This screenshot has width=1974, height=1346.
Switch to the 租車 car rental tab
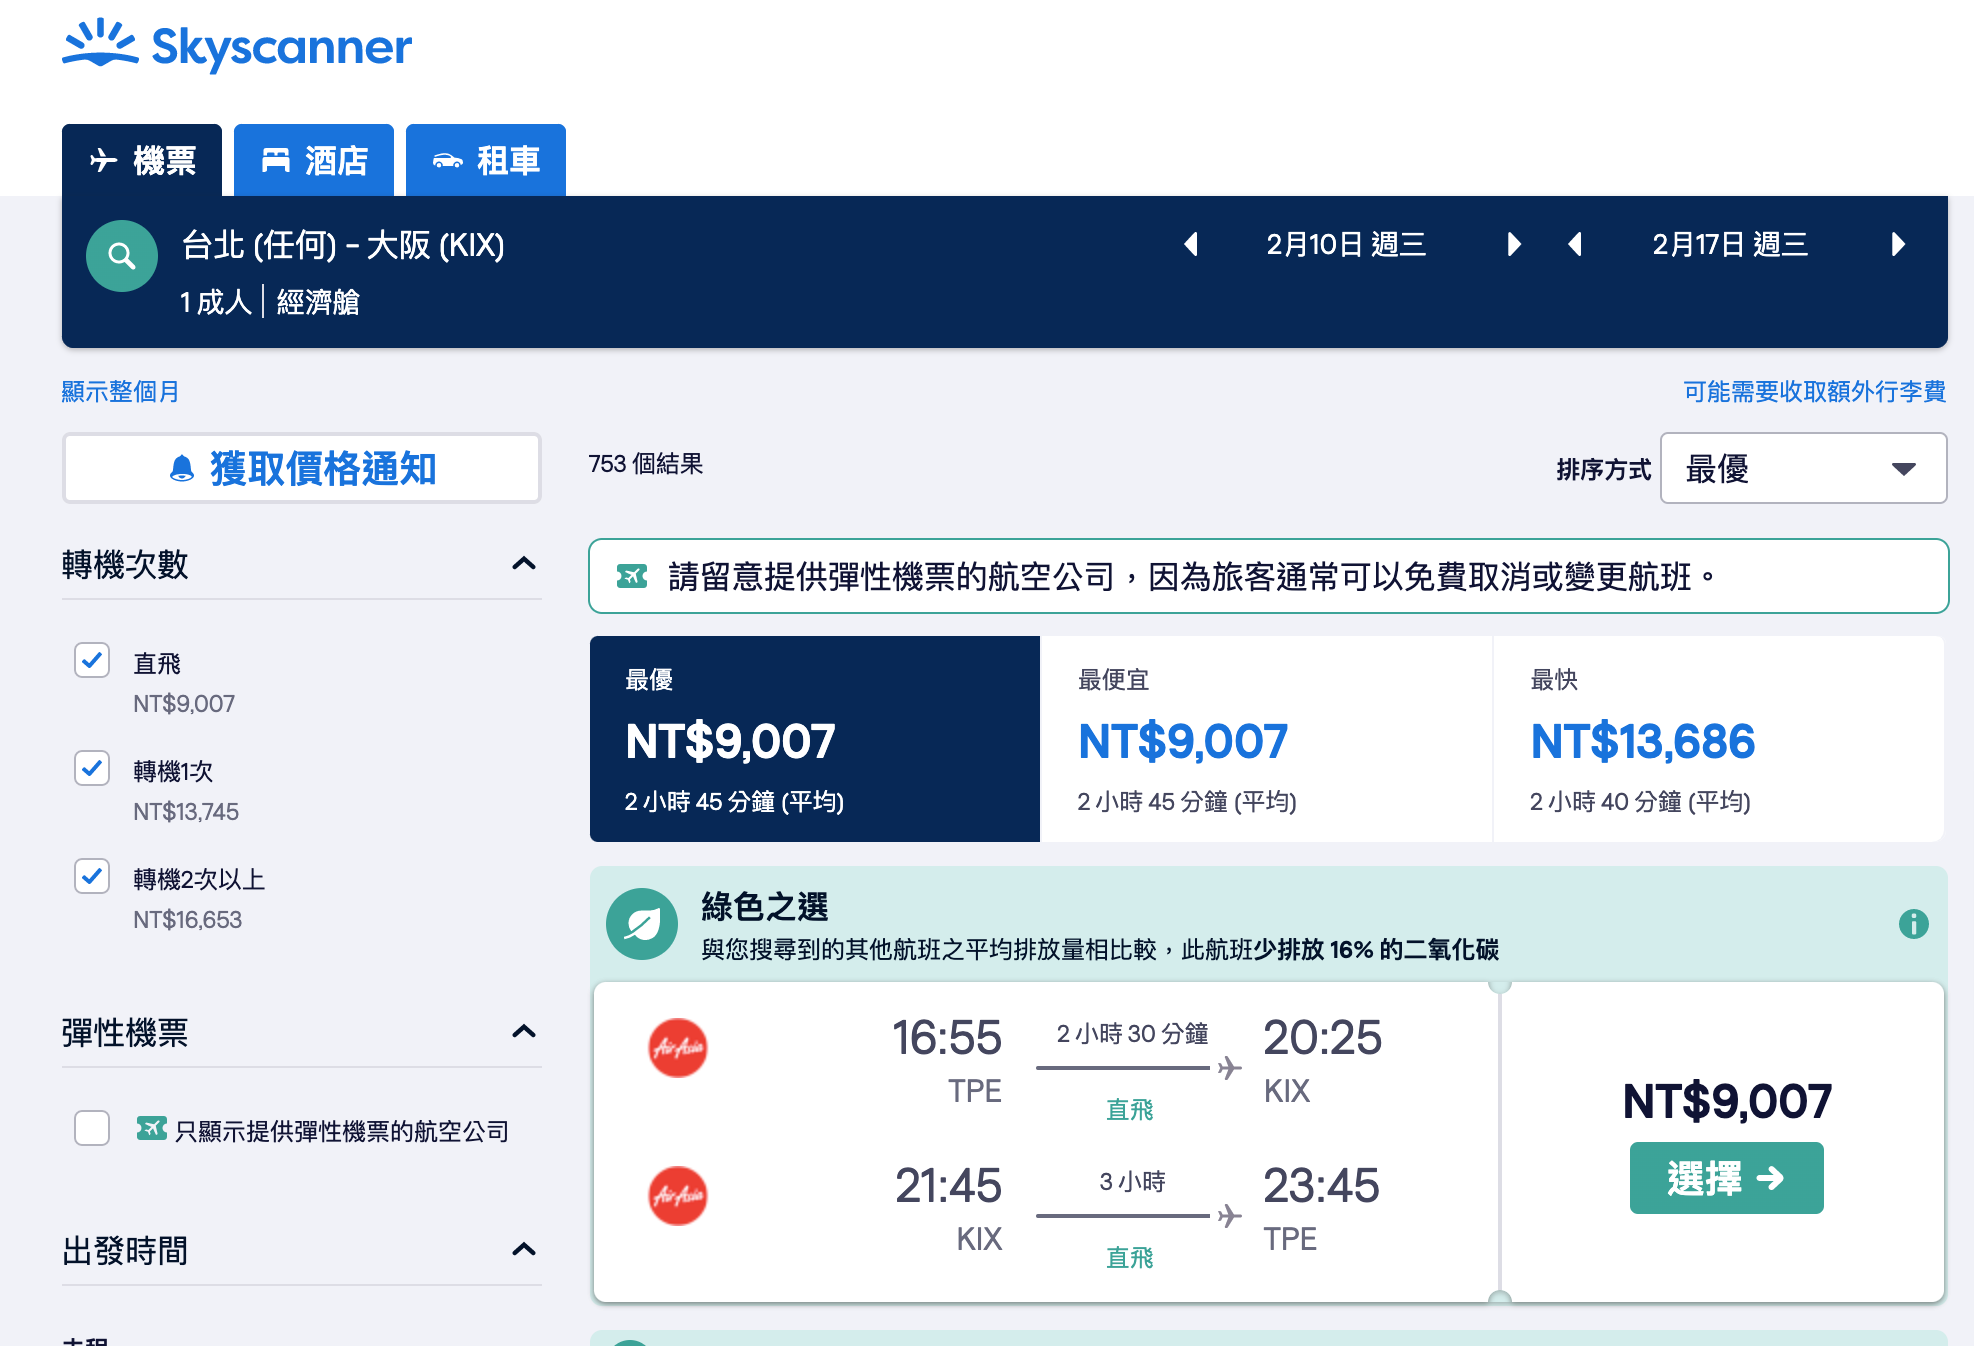pos(486,160)
